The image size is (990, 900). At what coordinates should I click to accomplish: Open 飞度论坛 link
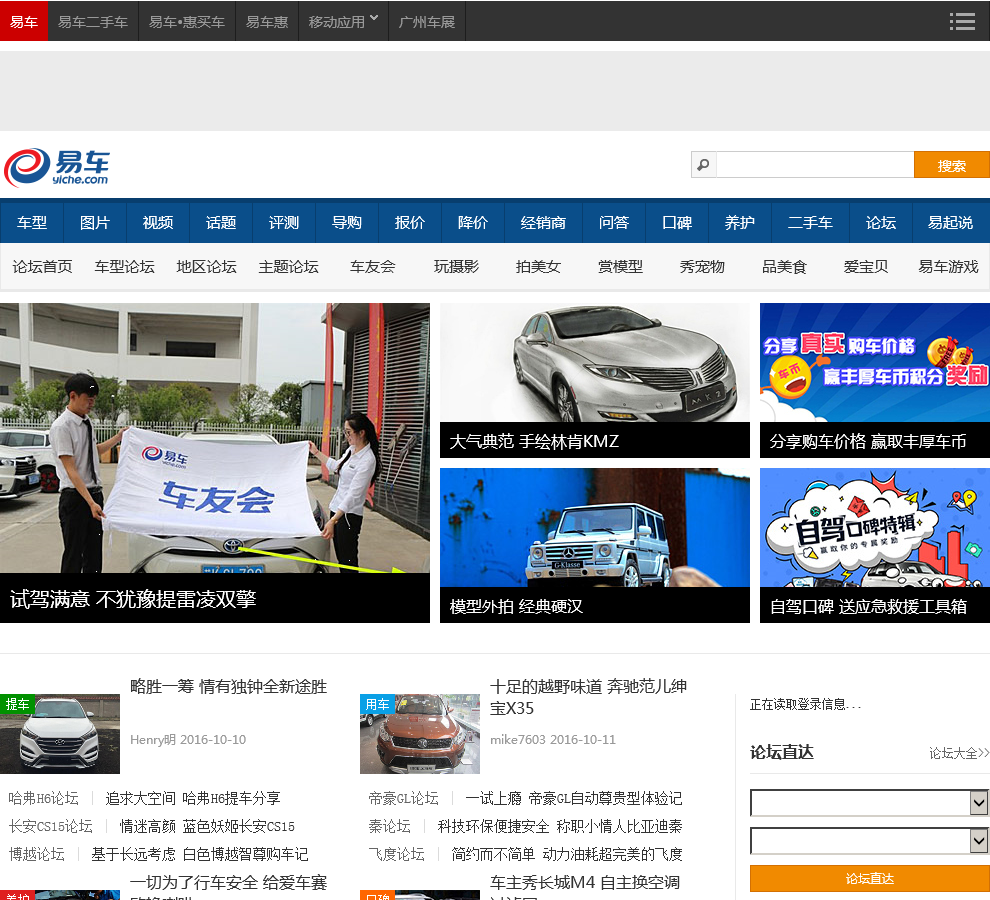[397, 855]
